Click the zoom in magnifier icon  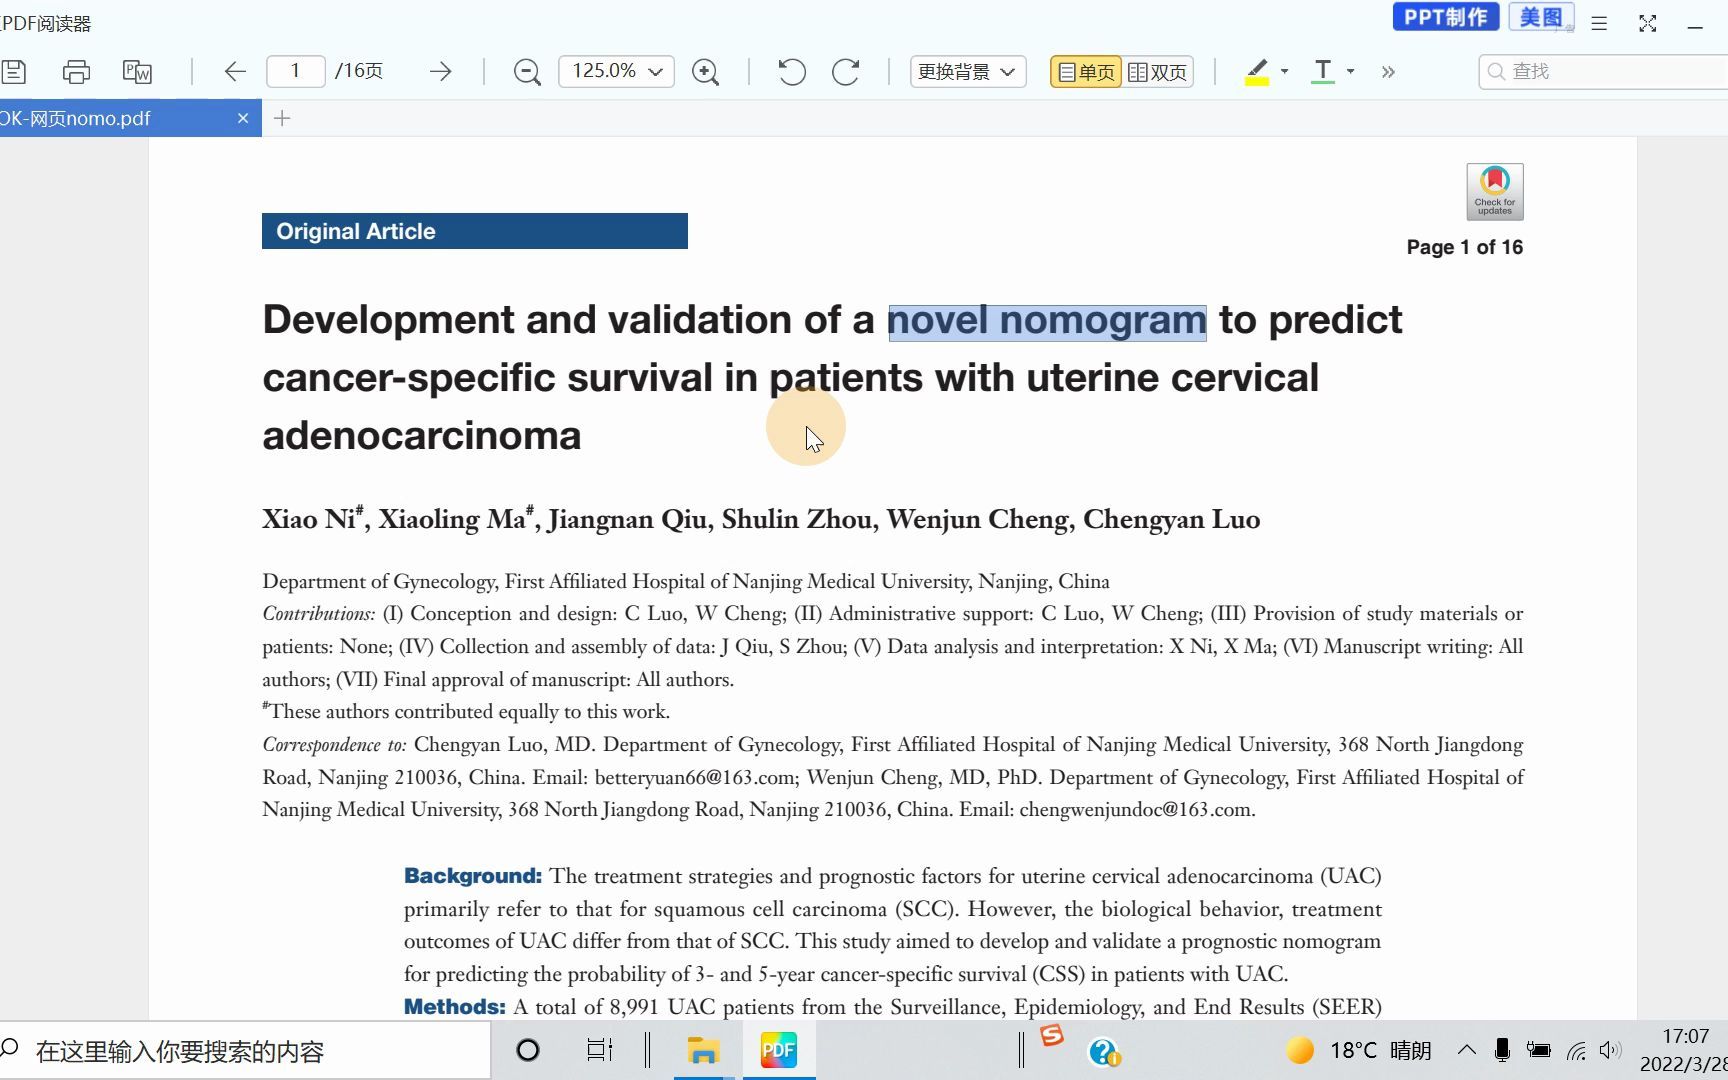[705, 72]
